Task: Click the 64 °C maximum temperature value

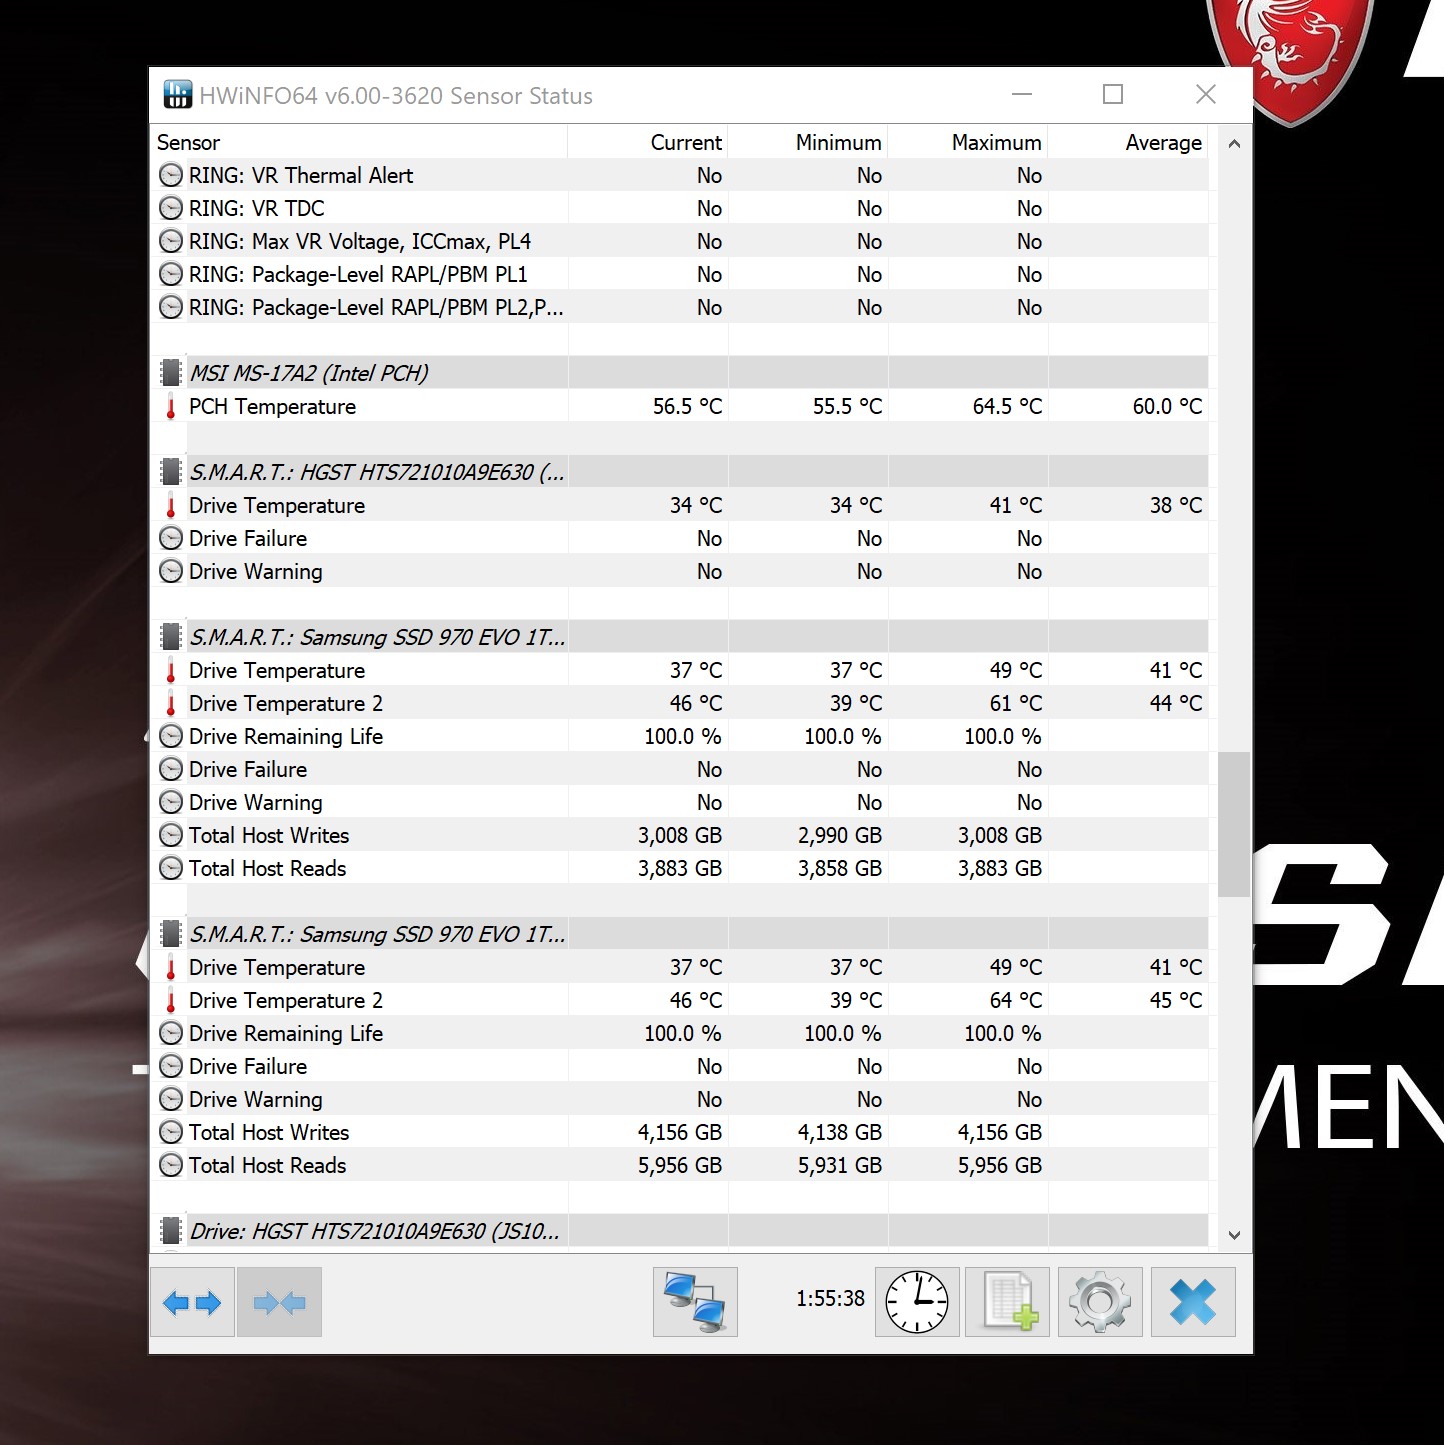Action: pos(1016,1000)
